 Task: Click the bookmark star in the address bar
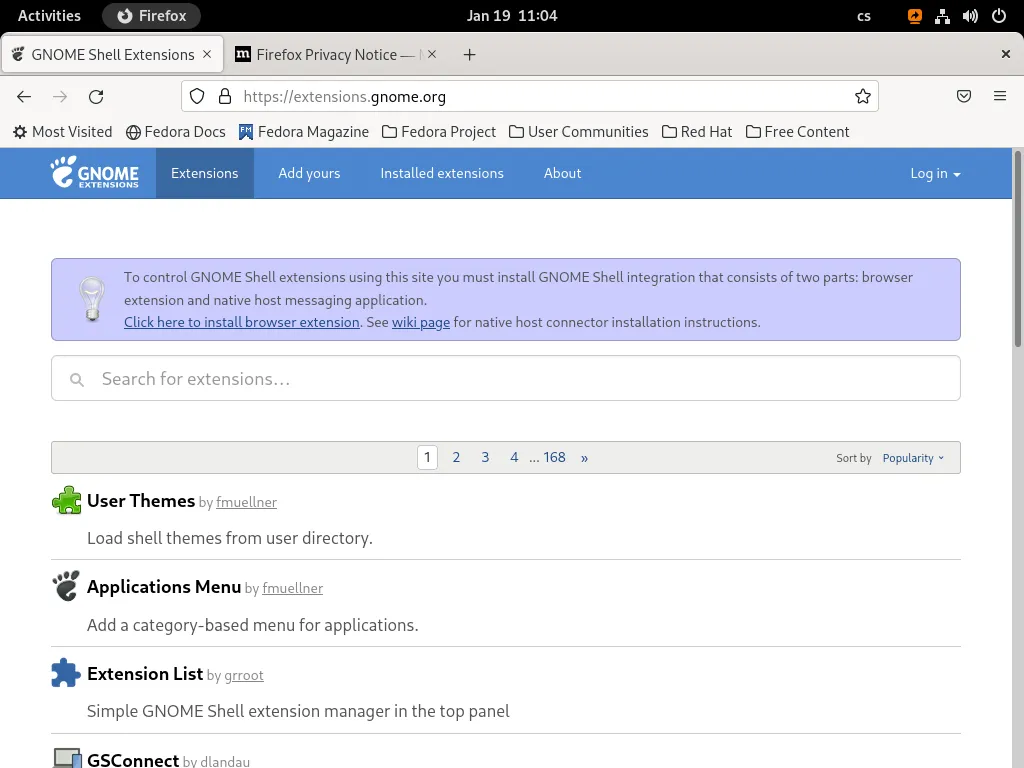coord(862,96)
